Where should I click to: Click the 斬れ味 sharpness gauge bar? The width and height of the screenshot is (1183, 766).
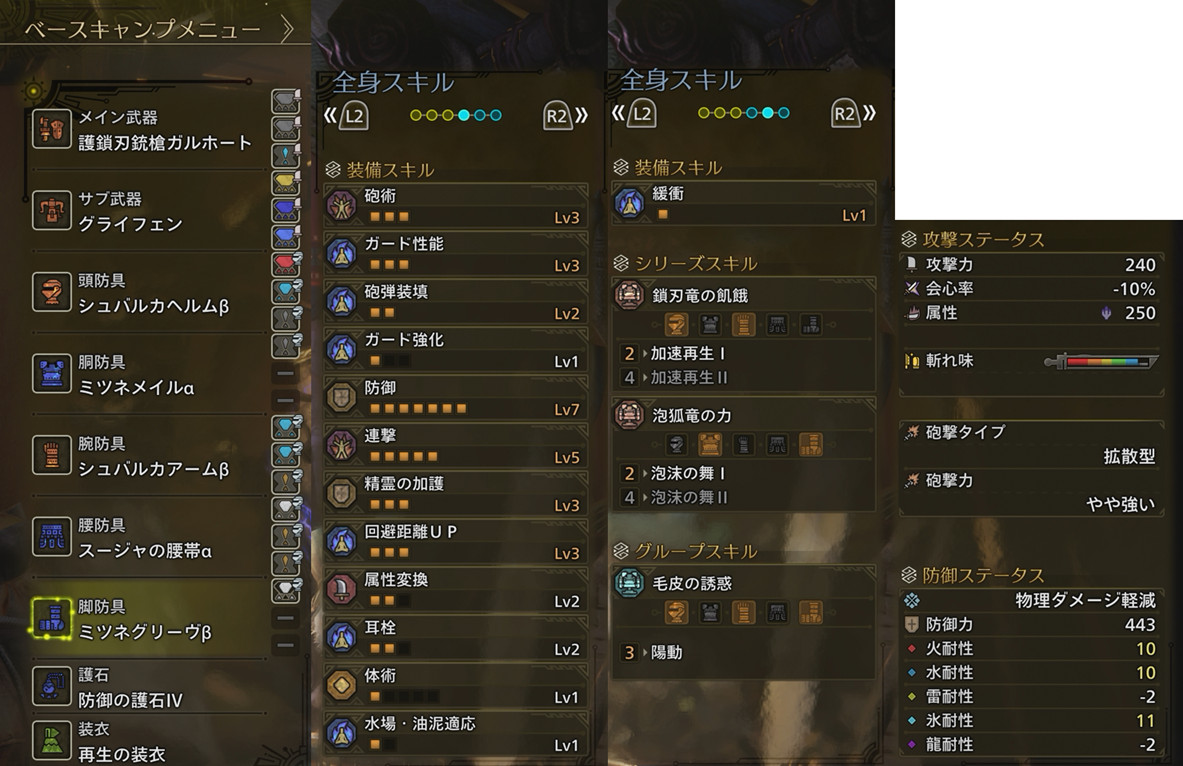click(x=1102, y=361)
